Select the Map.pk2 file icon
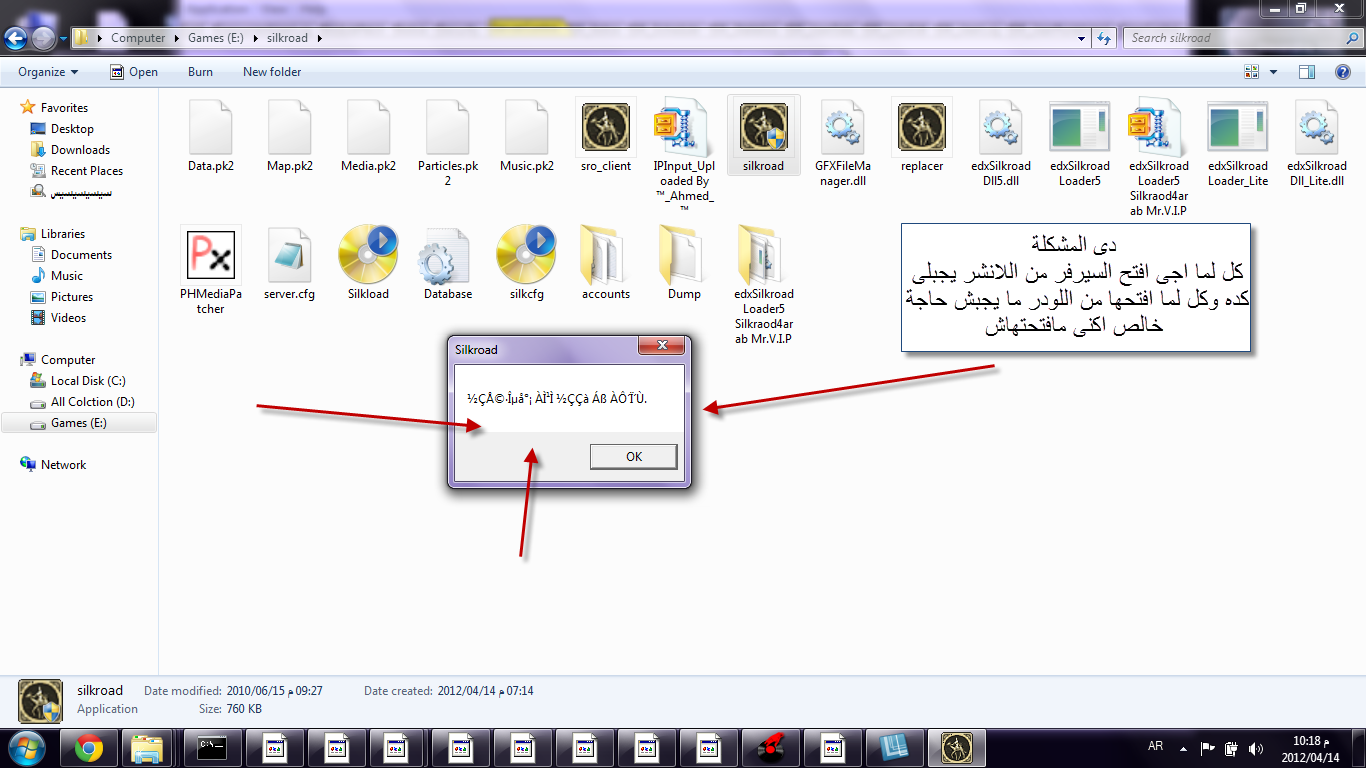1366x768 pixels. tap(290, 127)
